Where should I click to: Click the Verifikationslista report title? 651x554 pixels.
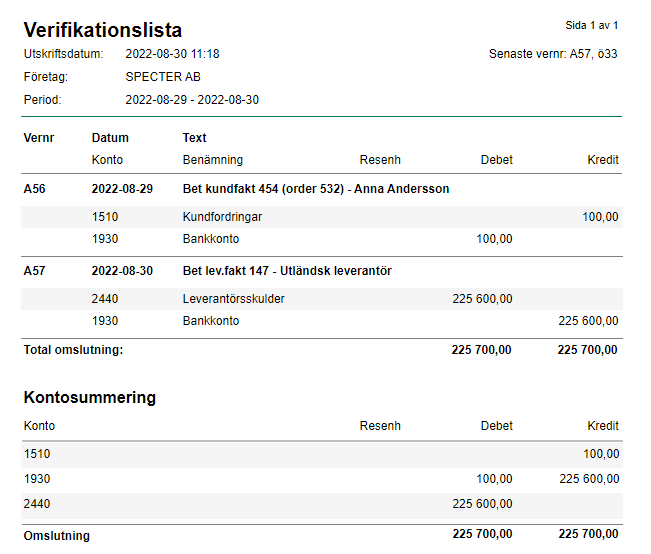point(103,30)
